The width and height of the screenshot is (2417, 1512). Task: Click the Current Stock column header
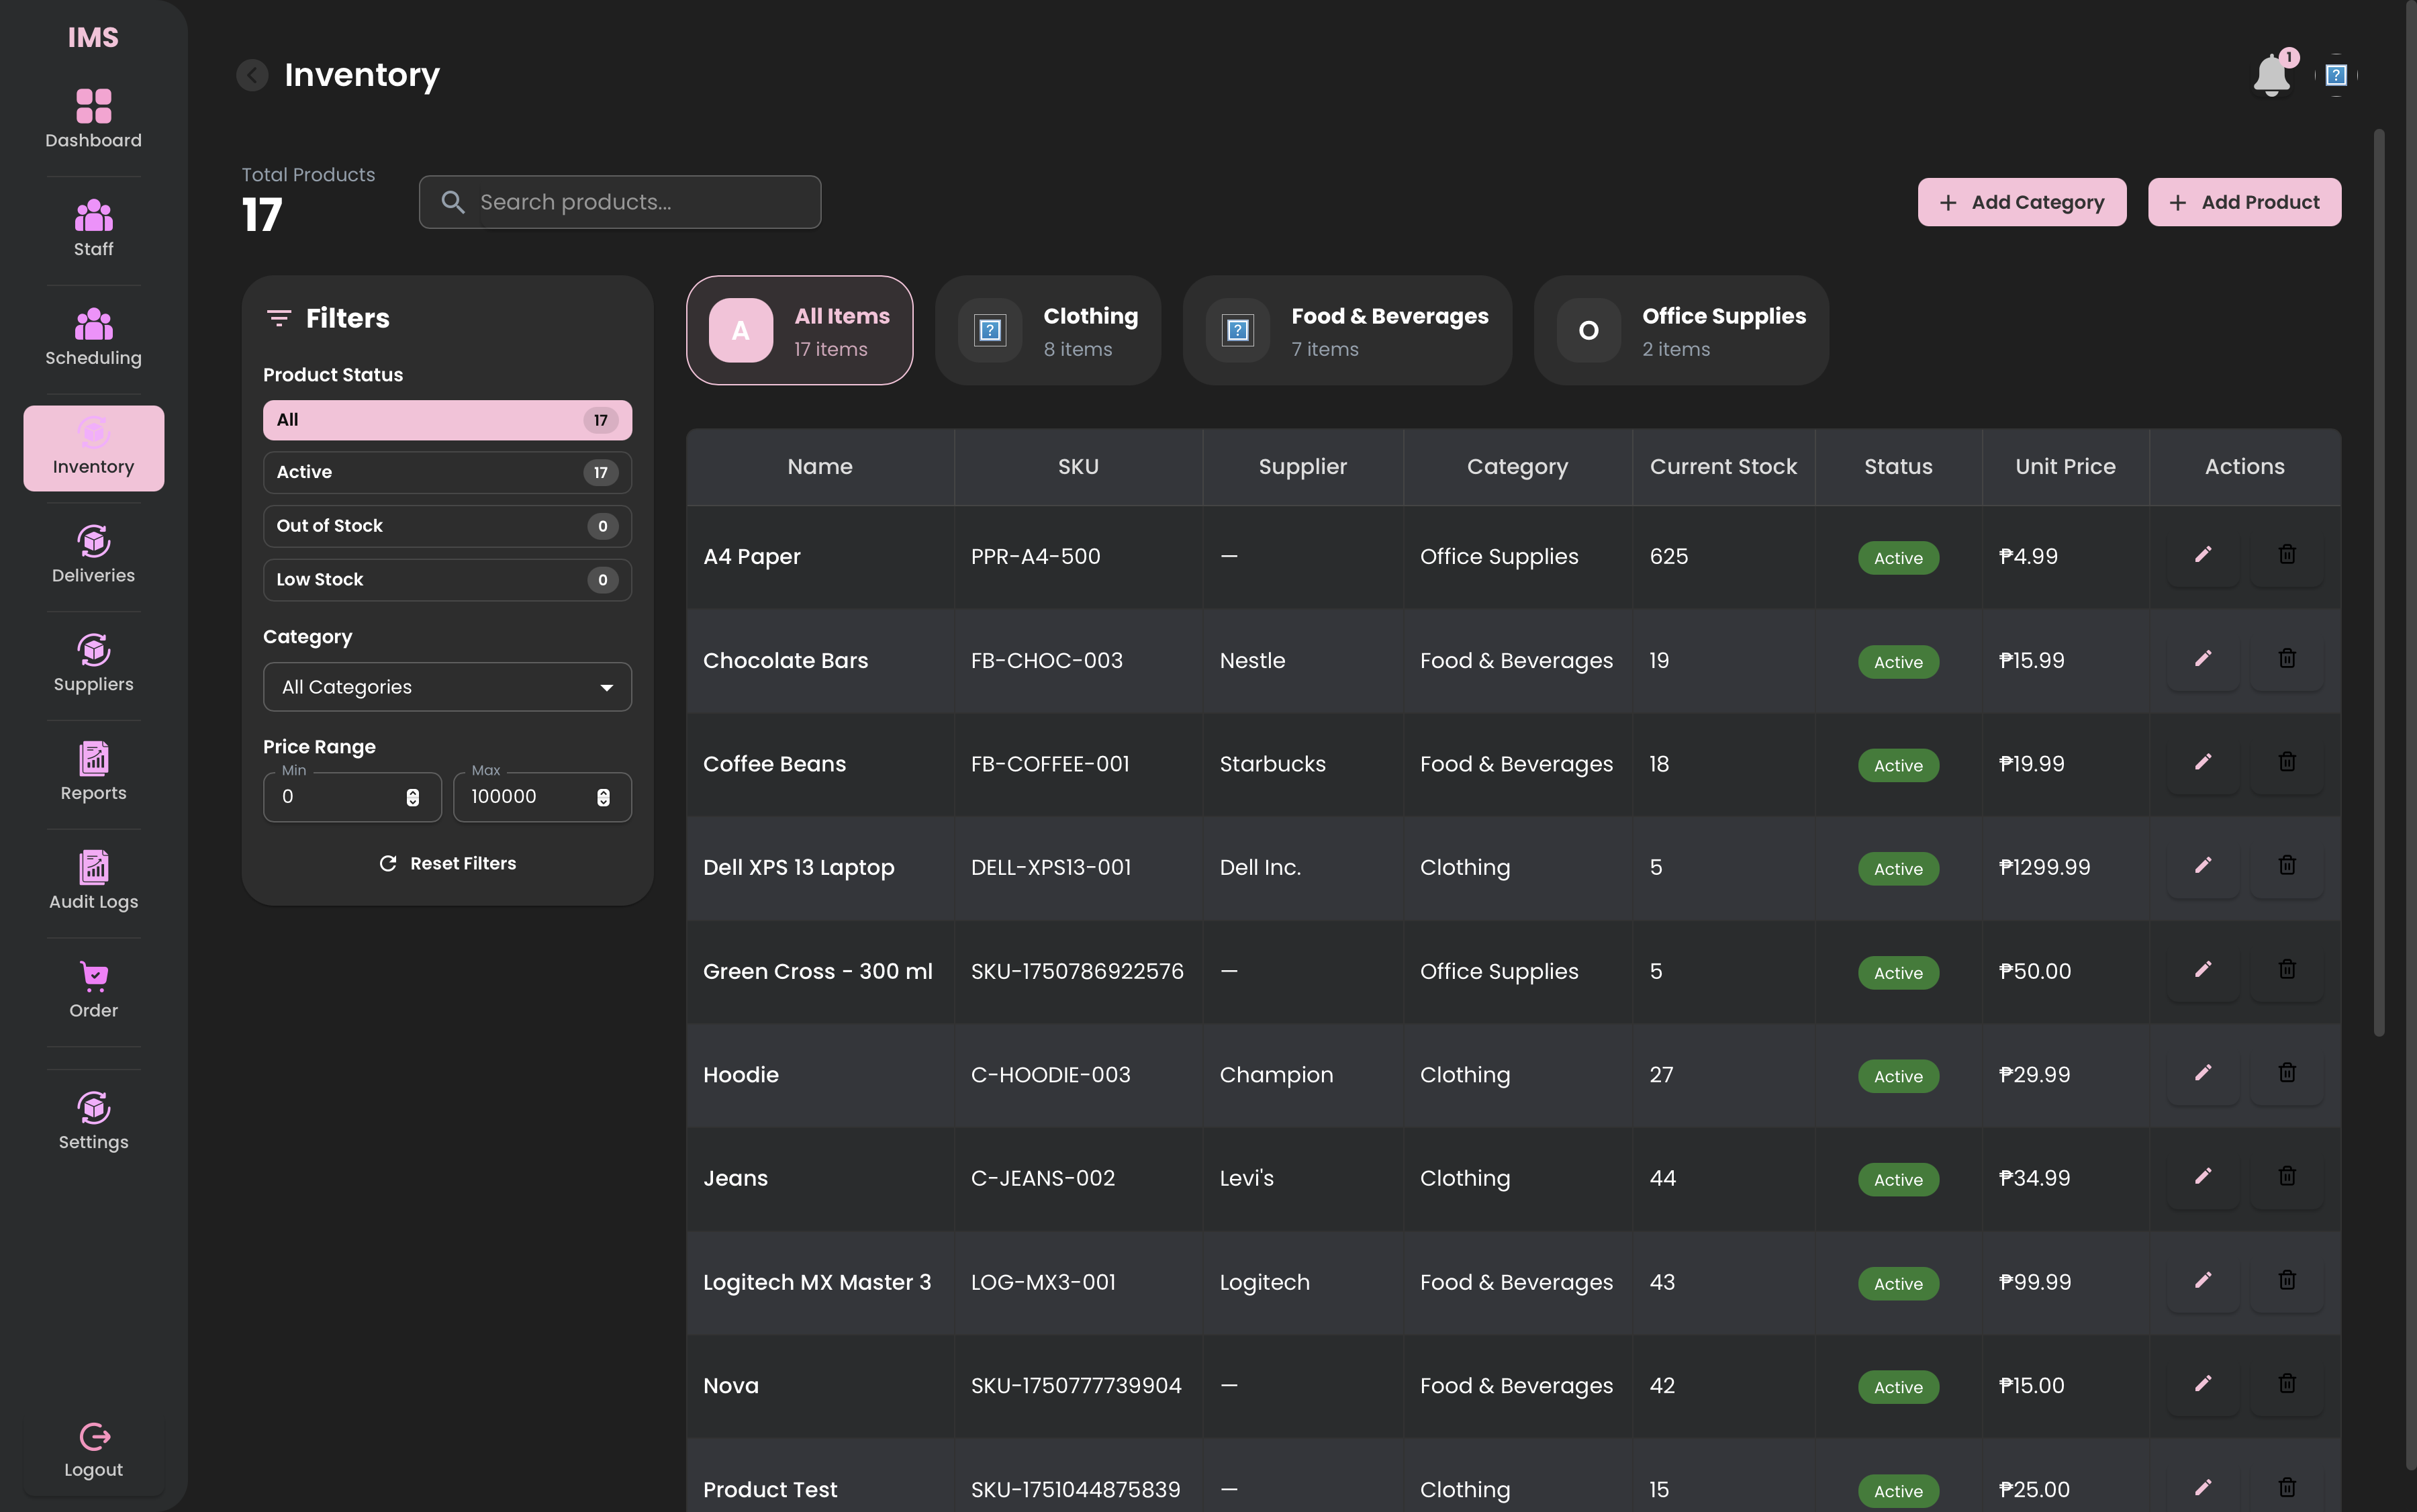[1723, 466]
